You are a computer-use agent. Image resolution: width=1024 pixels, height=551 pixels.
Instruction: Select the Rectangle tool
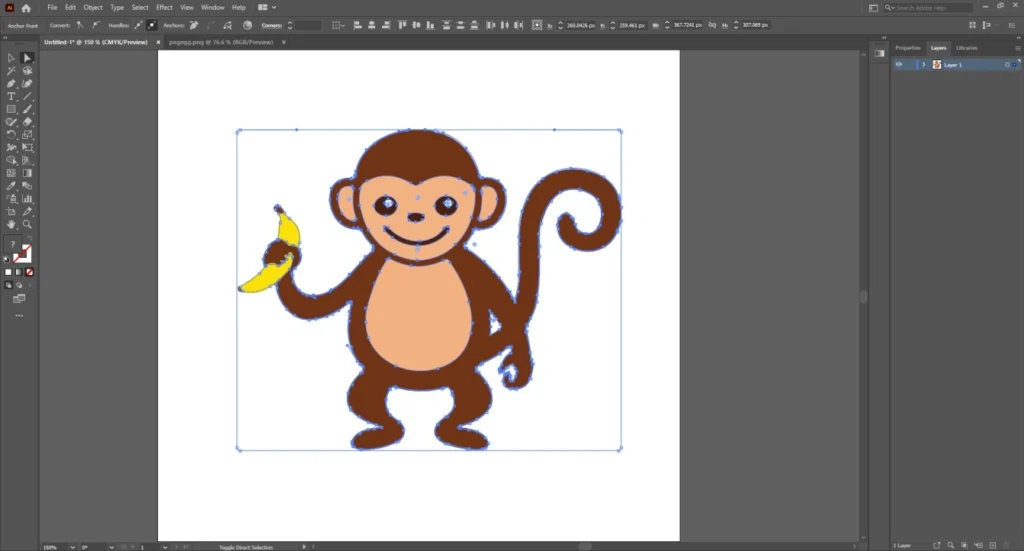click(x=11, y=109)
